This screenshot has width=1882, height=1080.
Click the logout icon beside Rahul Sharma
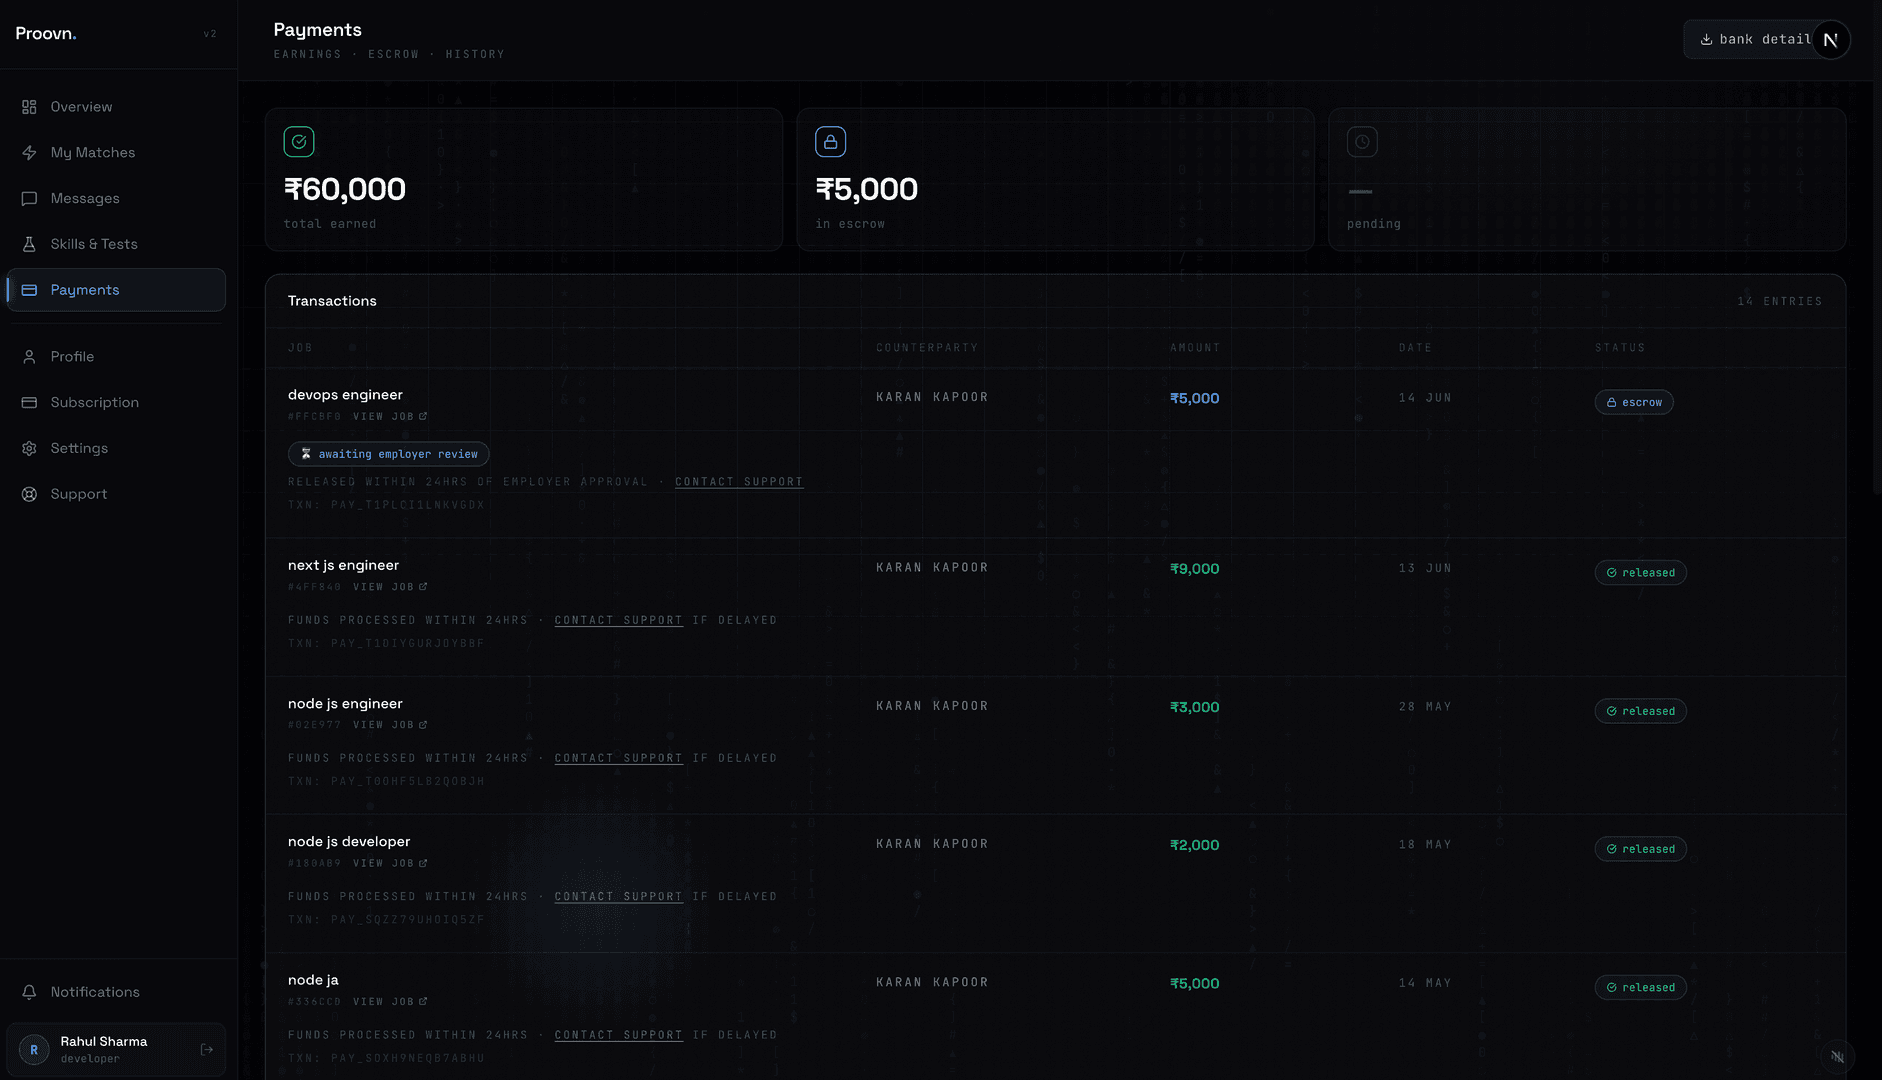click(207, 1050)
